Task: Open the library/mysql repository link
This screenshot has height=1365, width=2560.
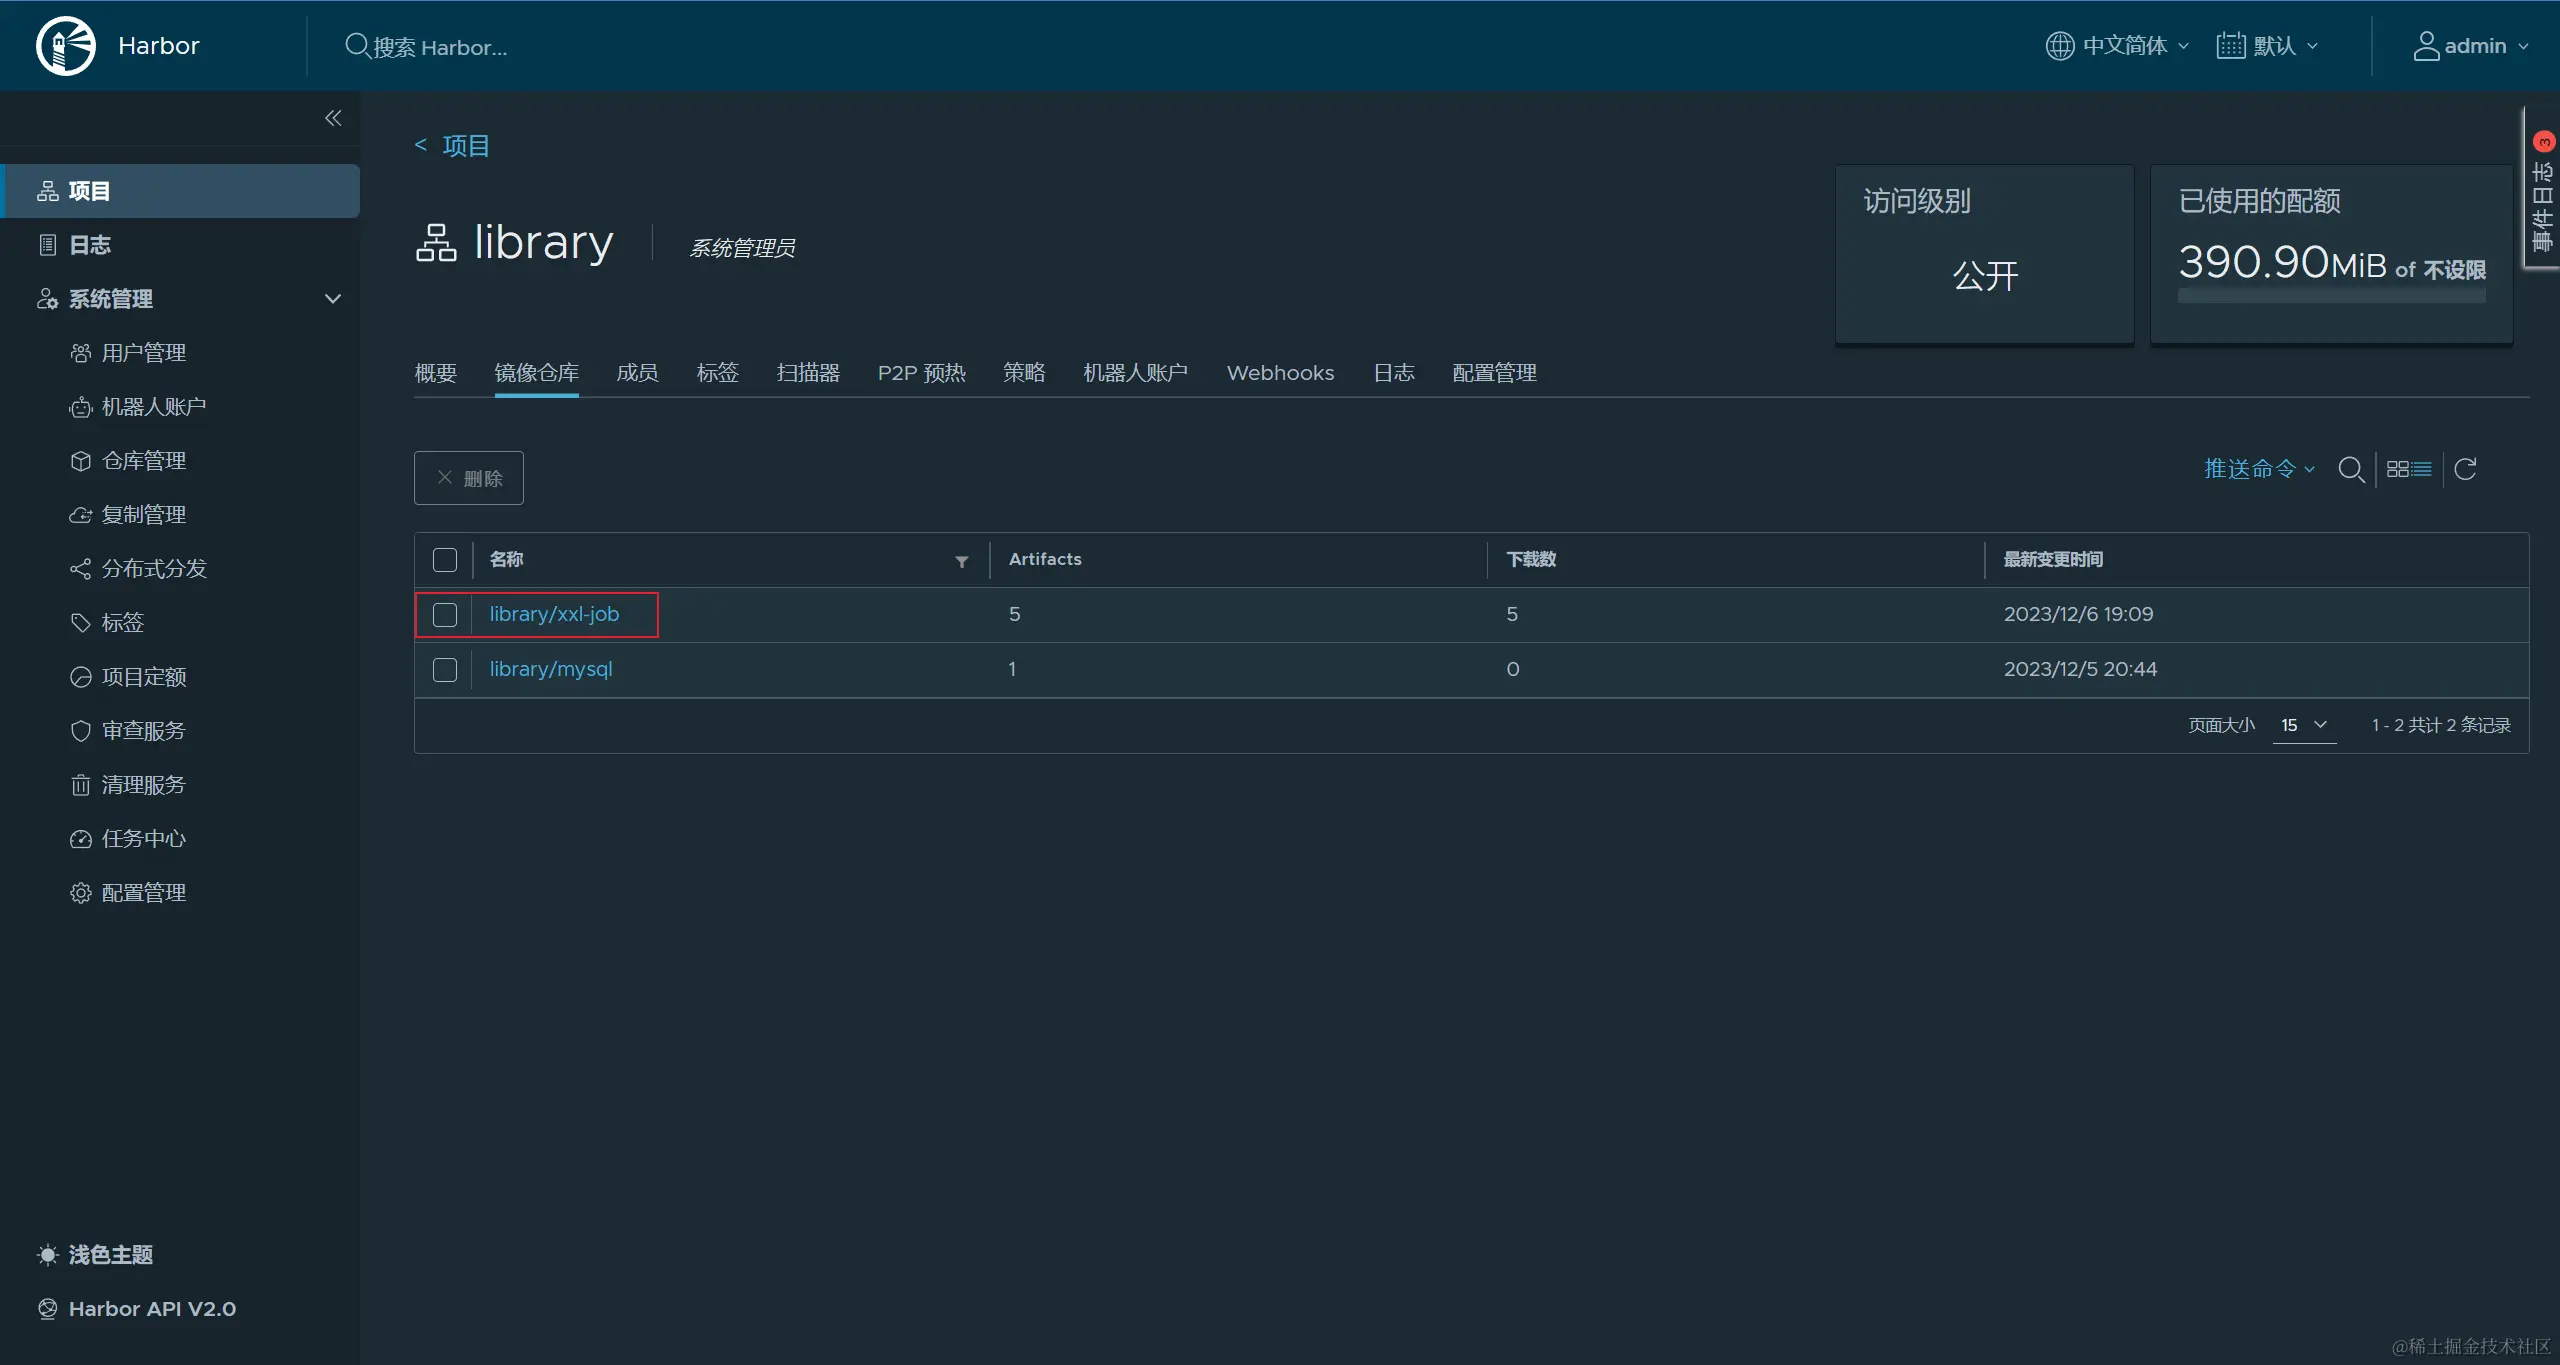Action: tap(550, 669)
